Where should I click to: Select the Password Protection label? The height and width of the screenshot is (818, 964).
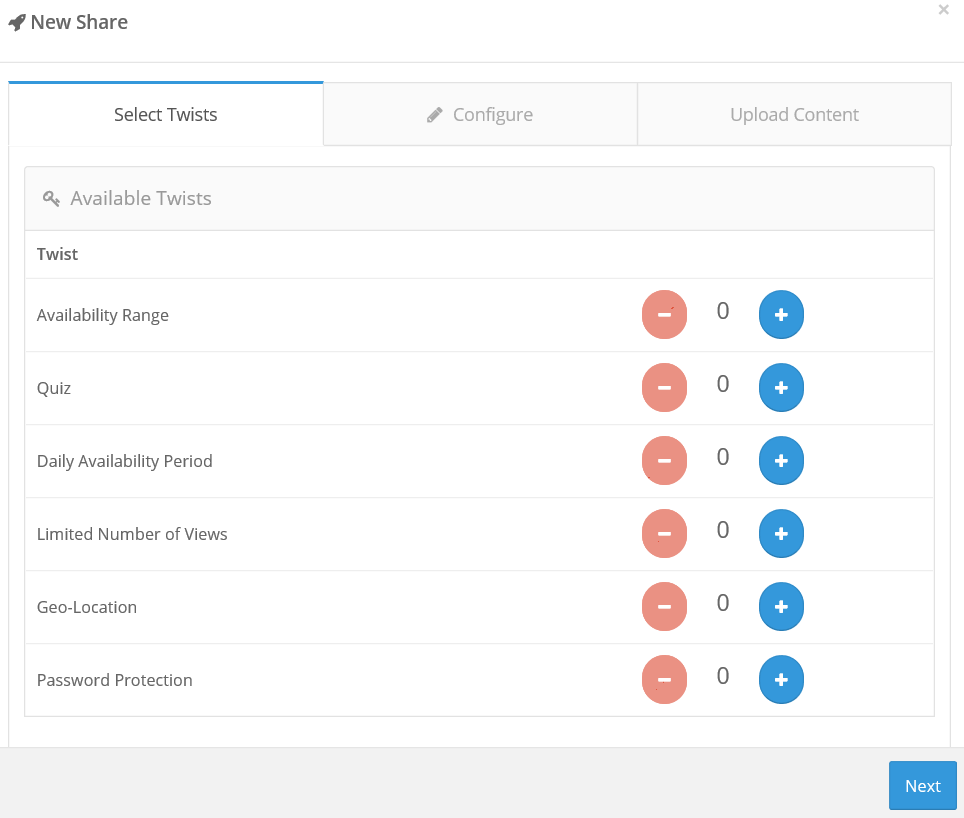[114, 680]
